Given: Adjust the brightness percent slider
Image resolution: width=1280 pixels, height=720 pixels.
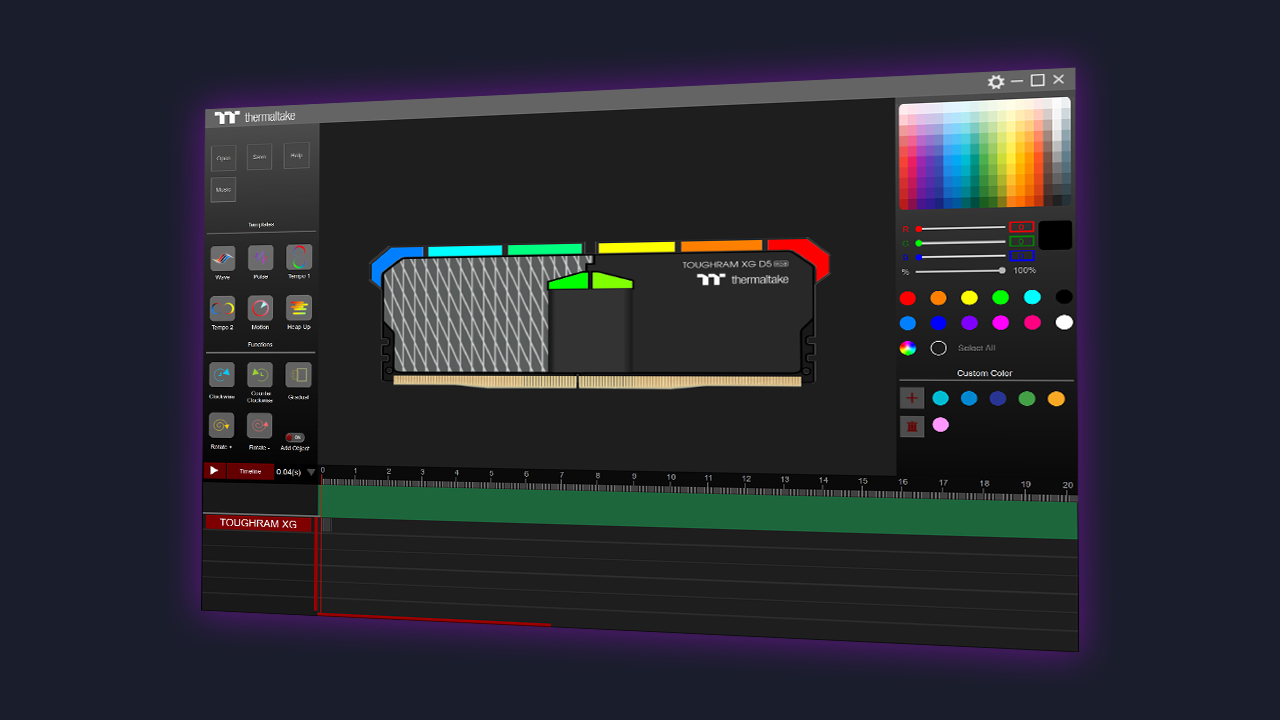Looking at the screenshot, I should click(960, 270).
